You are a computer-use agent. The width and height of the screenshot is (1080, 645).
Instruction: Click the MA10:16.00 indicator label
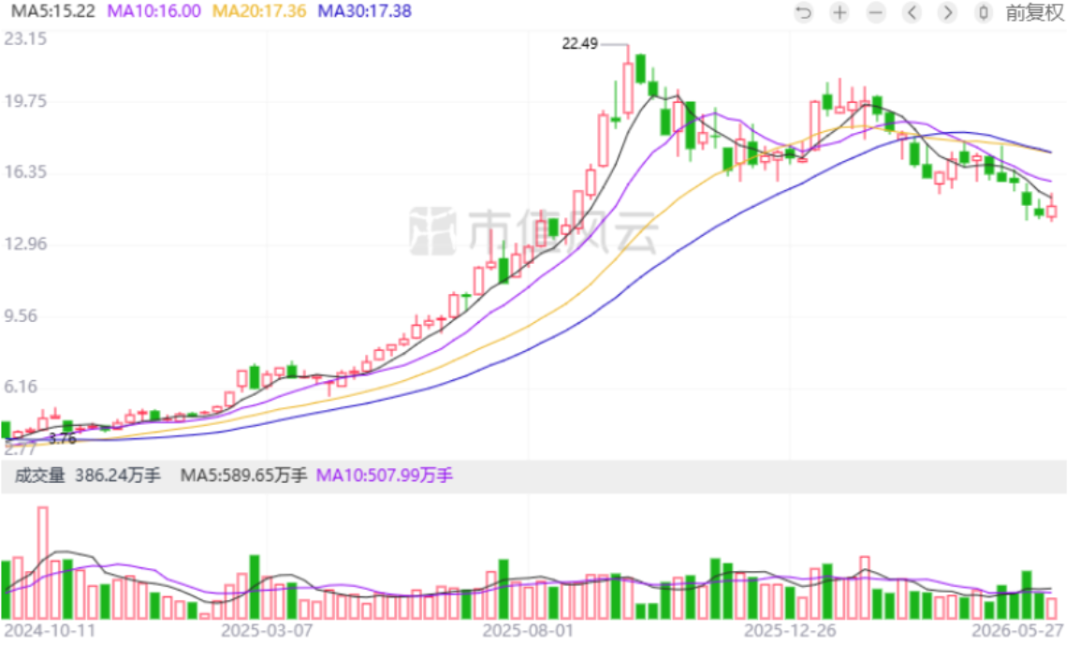[156, 11]
